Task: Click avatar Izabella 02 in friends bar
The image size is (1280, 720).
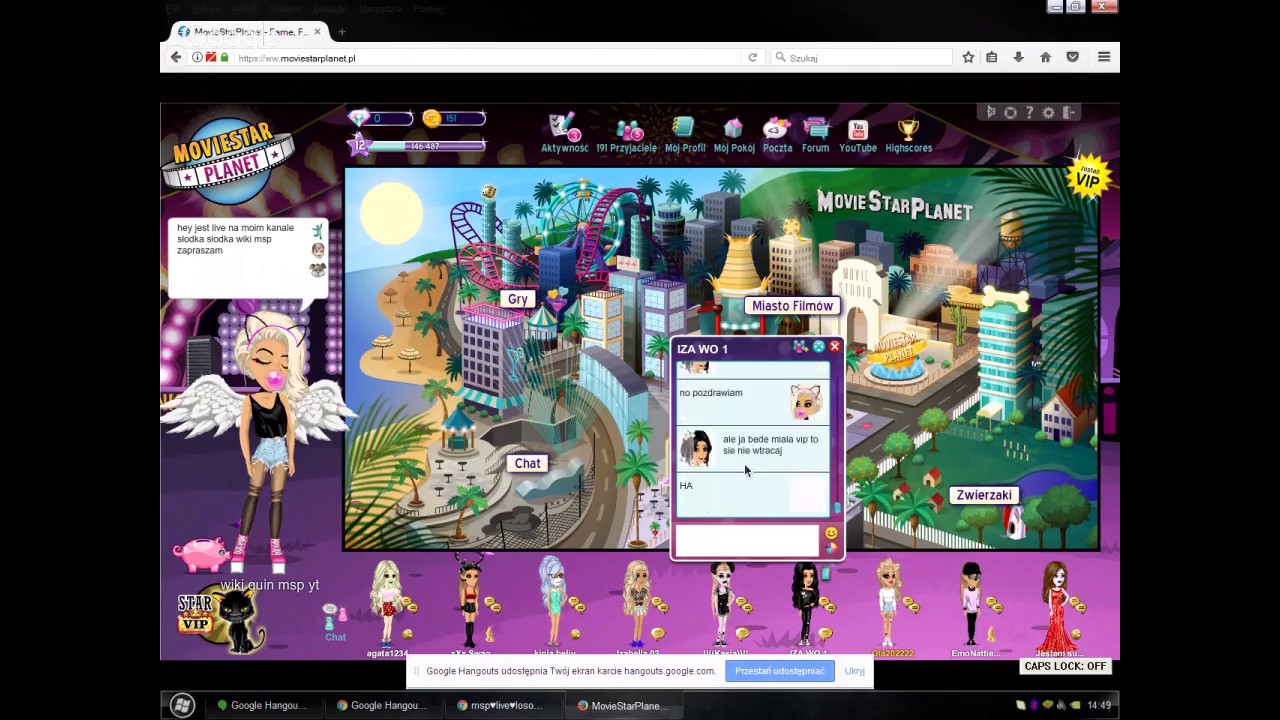Action: click(x=638, y=603)
